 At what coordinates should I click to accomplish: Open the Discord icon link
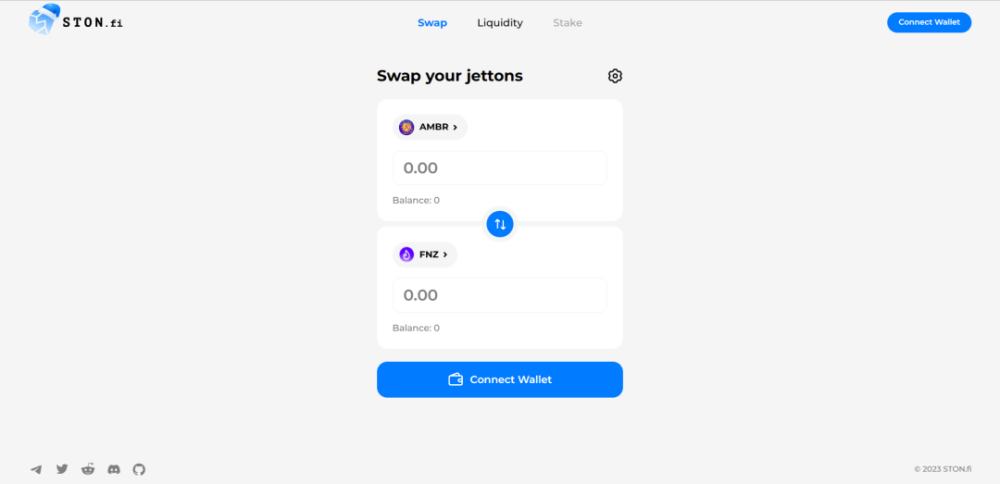click(x=114, y=469)
